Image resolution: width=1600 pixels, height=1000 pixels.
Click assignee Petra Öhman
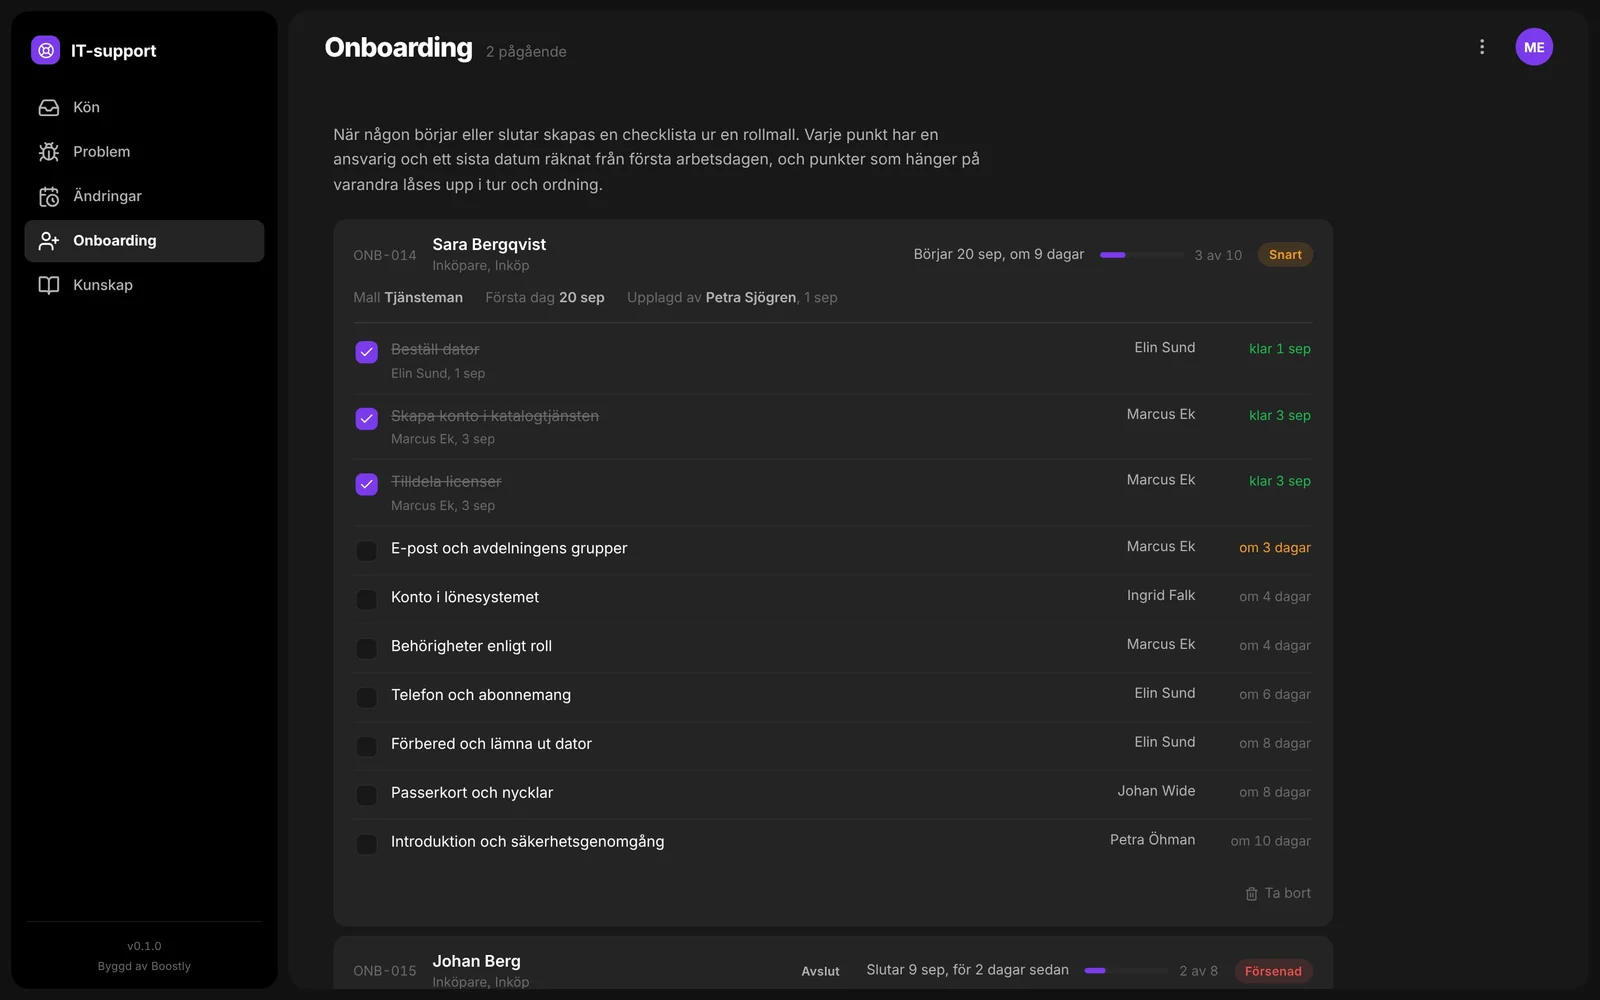point(1152,840)
